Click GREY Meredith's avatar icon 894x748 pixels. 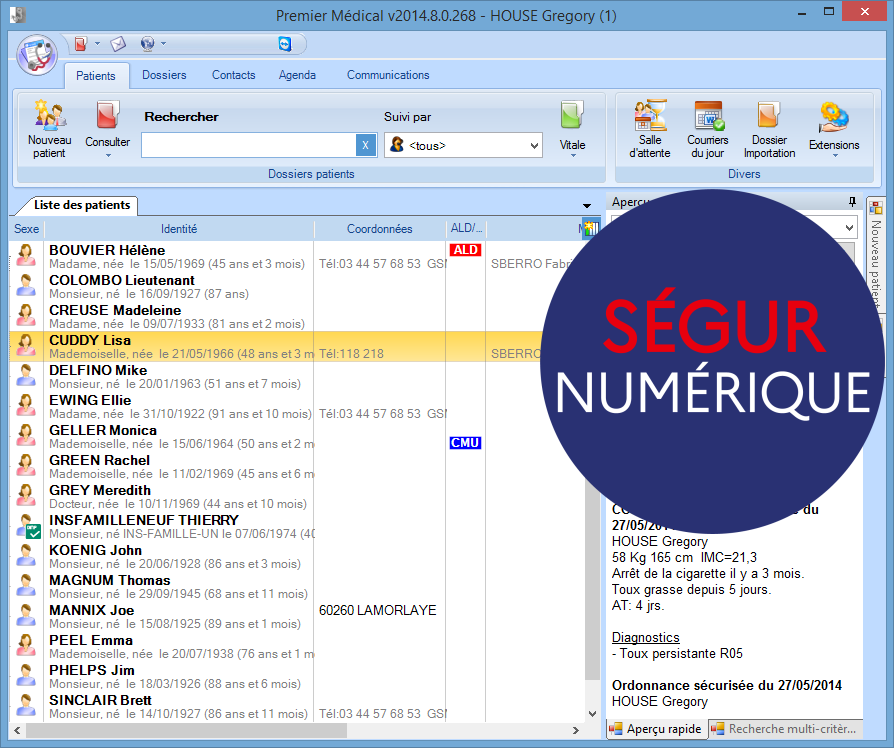coord(26,495)
